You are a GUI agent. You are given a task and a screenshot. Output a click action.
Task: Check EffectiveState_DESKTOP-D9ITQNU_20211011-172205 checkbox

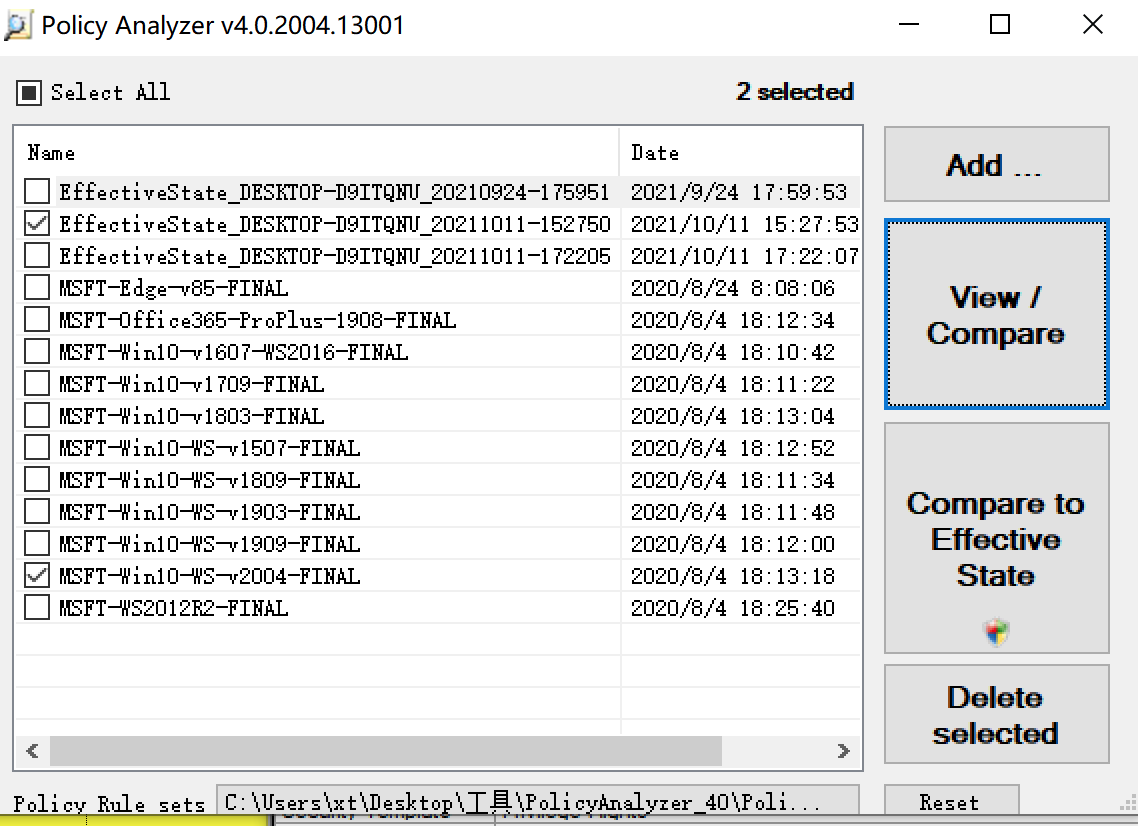(36, 255)
